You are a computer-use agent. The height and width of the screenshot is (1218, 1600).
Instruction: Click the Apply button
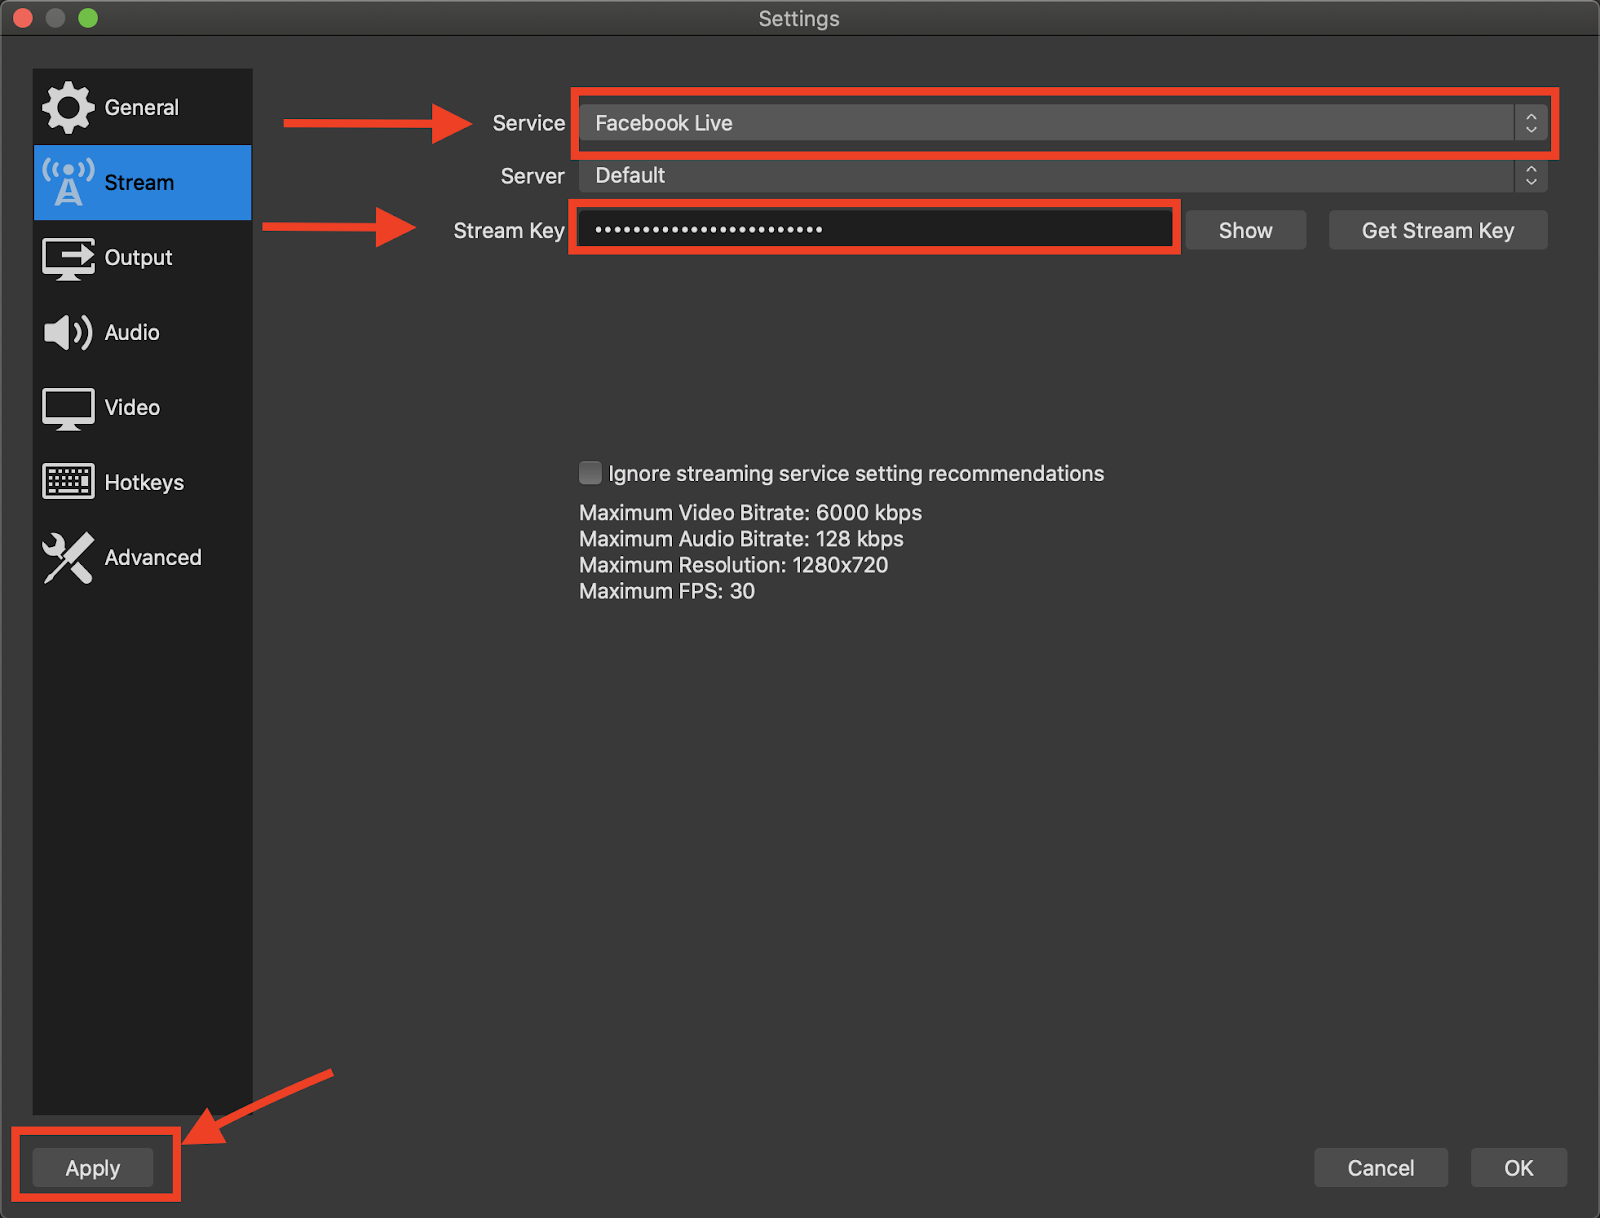93,1168
